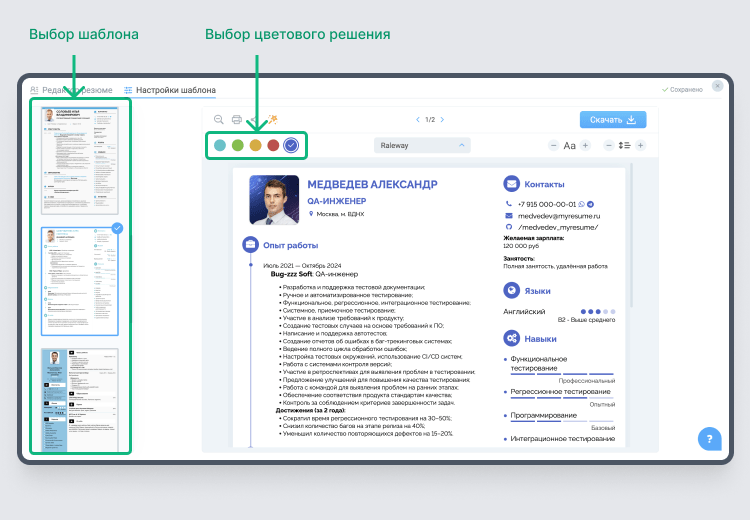
Task: Open the help question mark button
Action: [x=709, y=439]
